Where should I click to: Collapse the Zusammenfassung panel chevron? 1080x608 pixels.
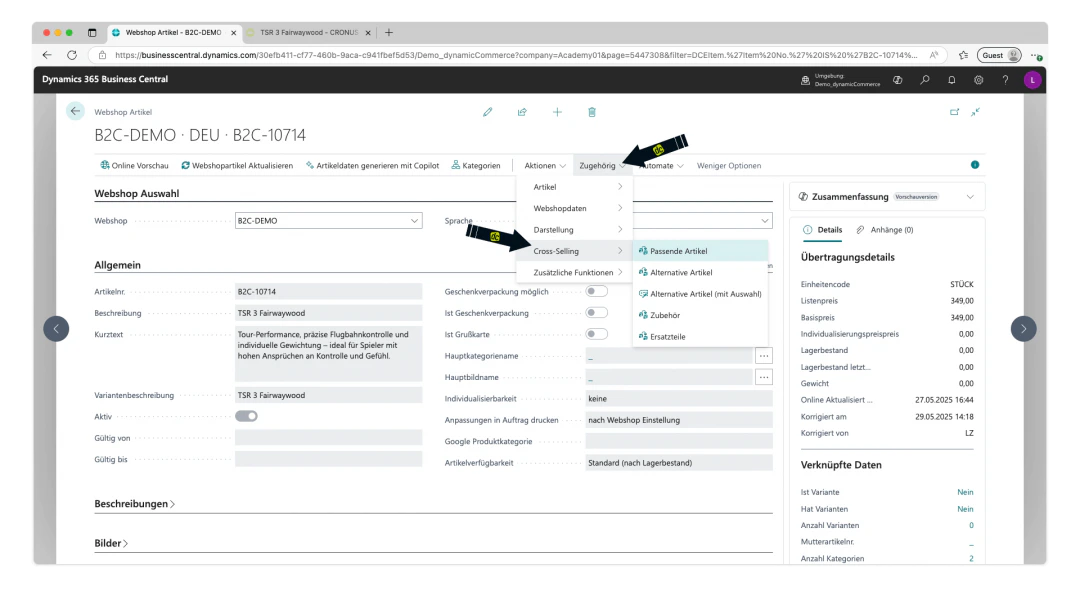(970, 197)
